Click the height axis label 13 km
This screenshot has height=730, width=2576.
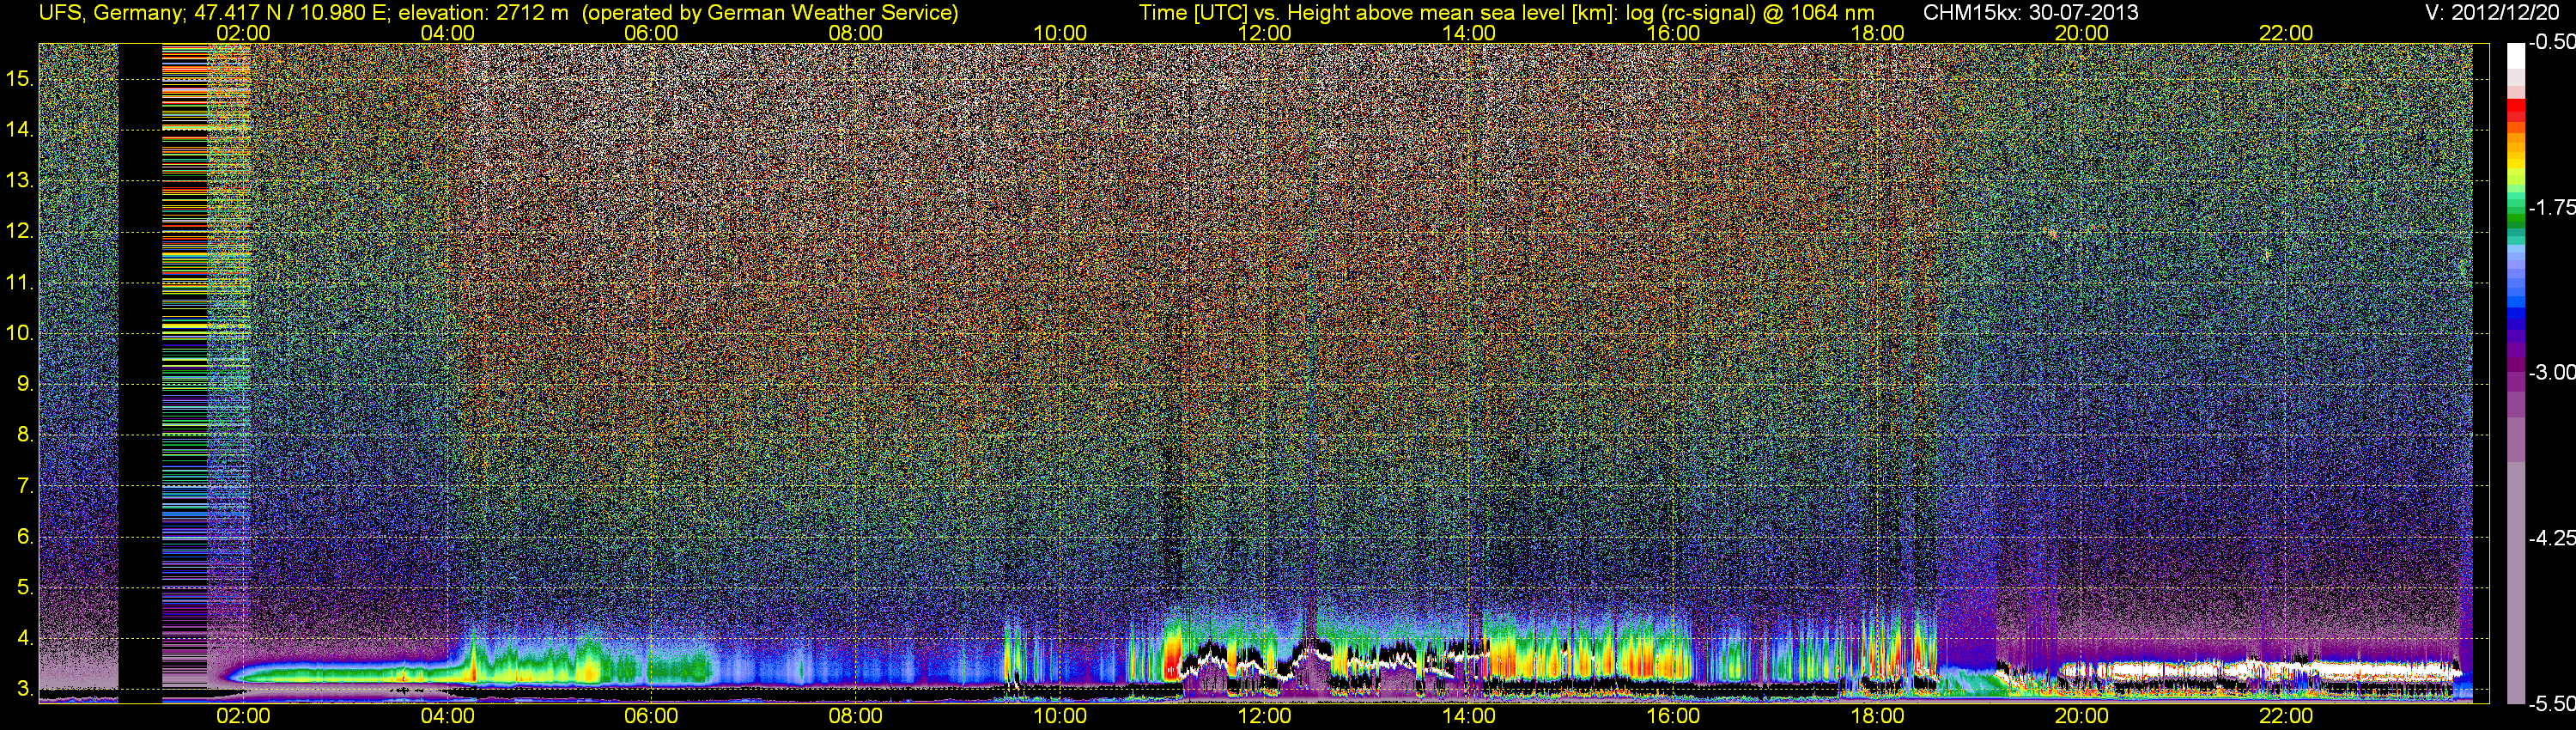[19, 180]
